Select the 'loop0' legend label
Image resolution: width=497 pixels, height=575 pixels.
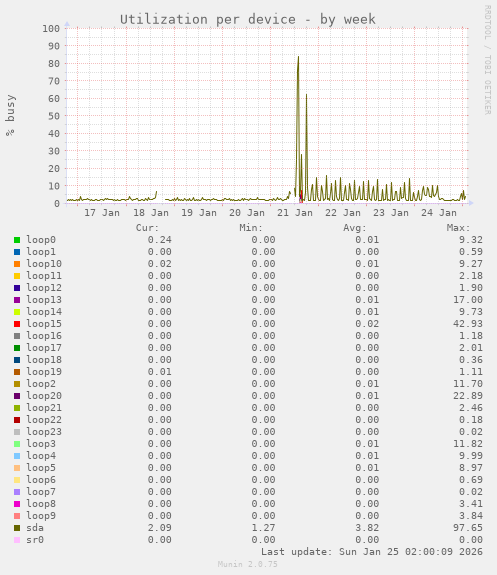click(x=41, y=240)
